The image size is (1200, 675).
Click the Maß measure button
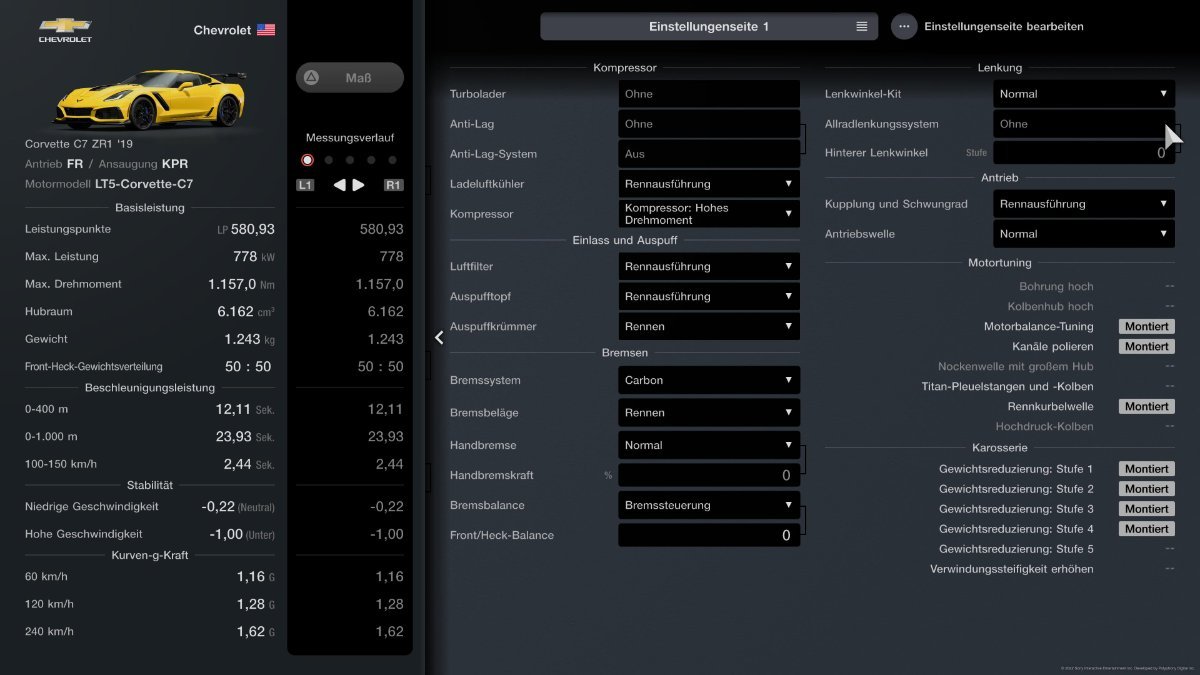pos(350,77)
